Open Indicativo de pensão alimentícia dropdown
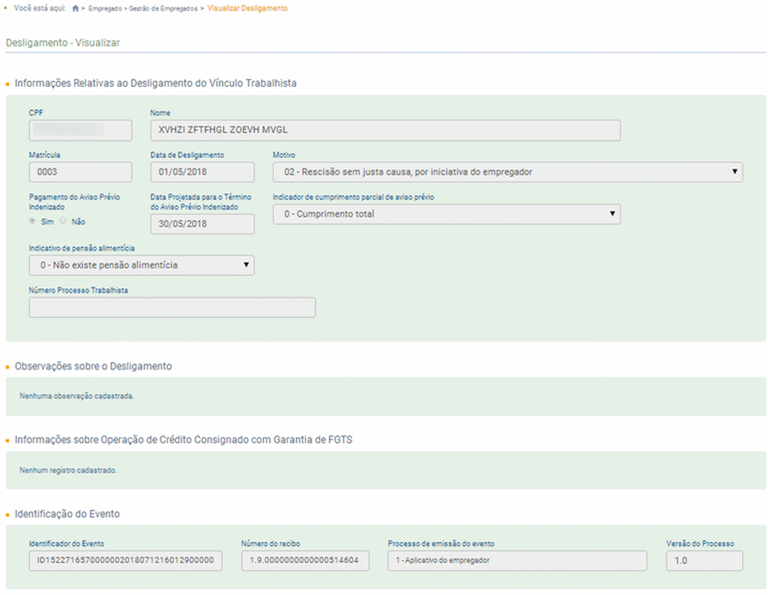This screenshot has width=768, height=595. click(x=142, y=265)
